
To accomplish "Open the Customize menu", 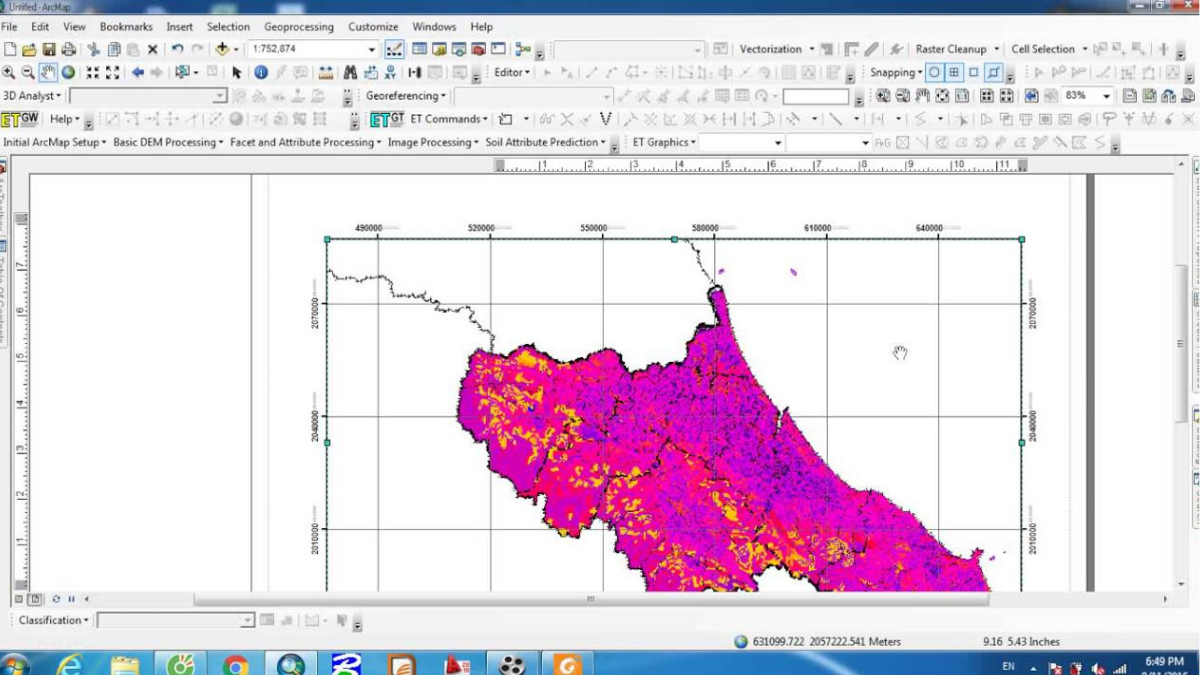I will click(x=373, y=27).
